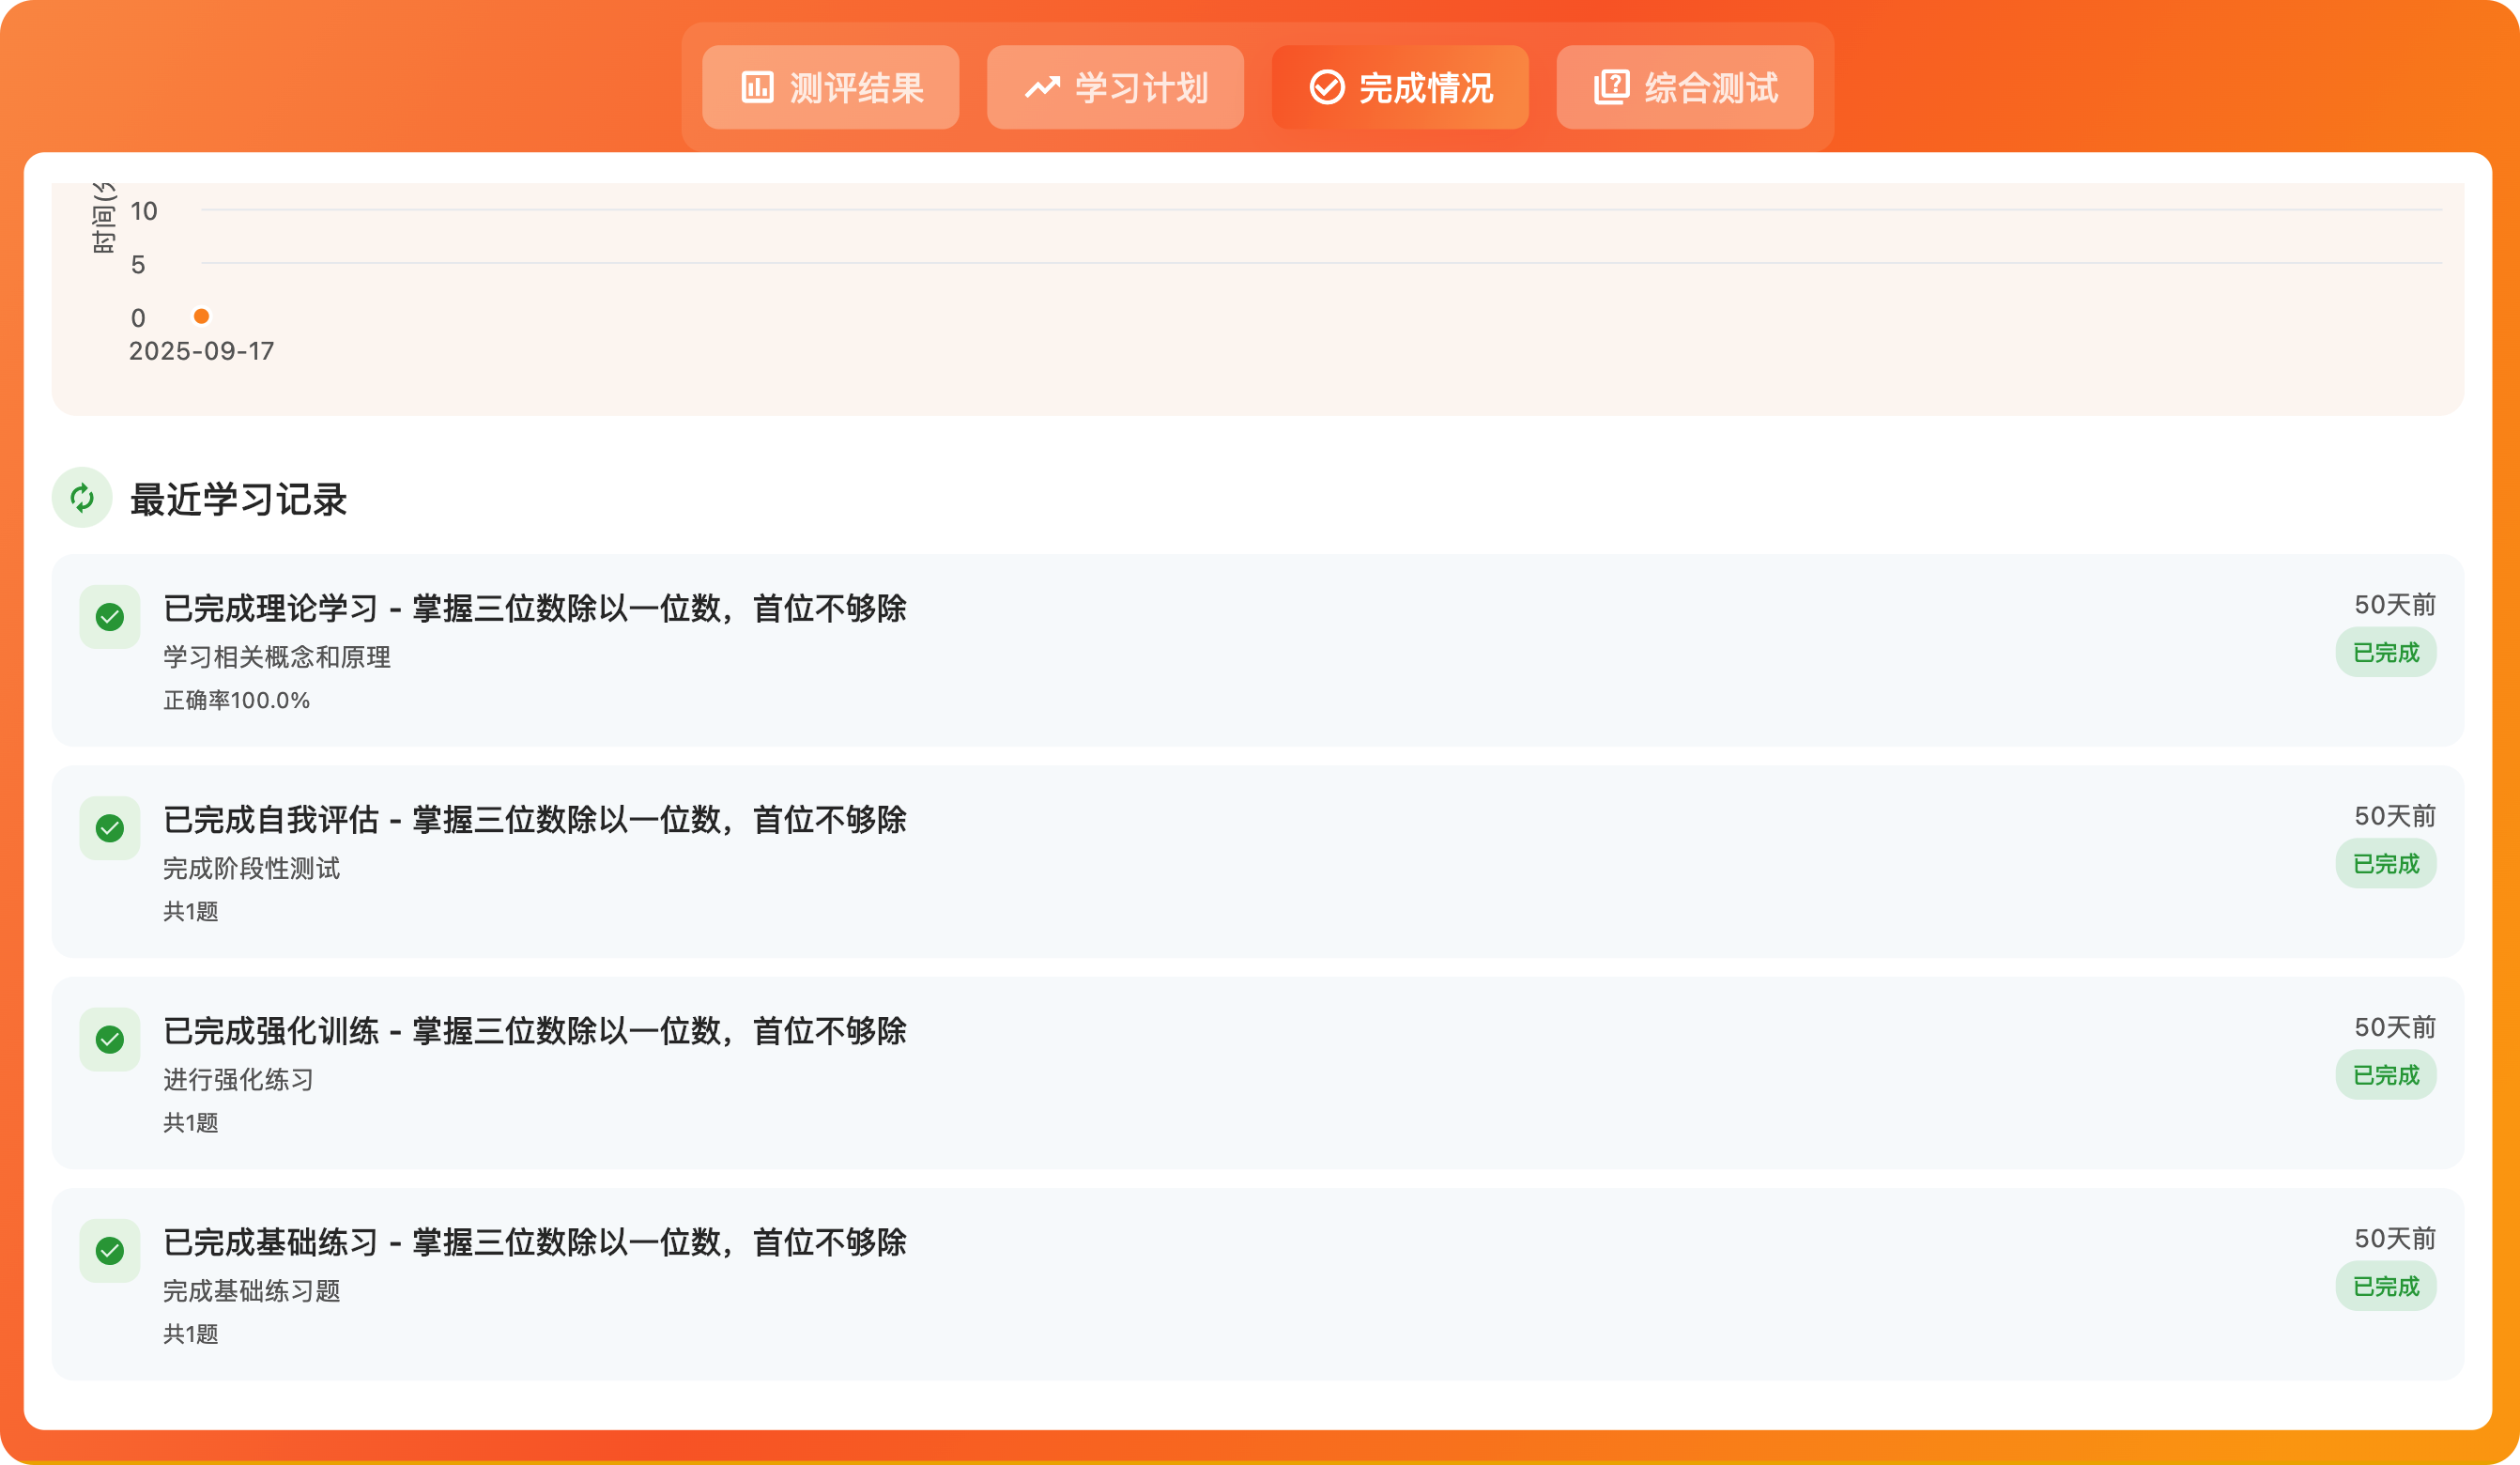Click the trending arrow icon on 学习计划 tab
This screenshot has height=1465, width=2520.
pos(1044,88)
